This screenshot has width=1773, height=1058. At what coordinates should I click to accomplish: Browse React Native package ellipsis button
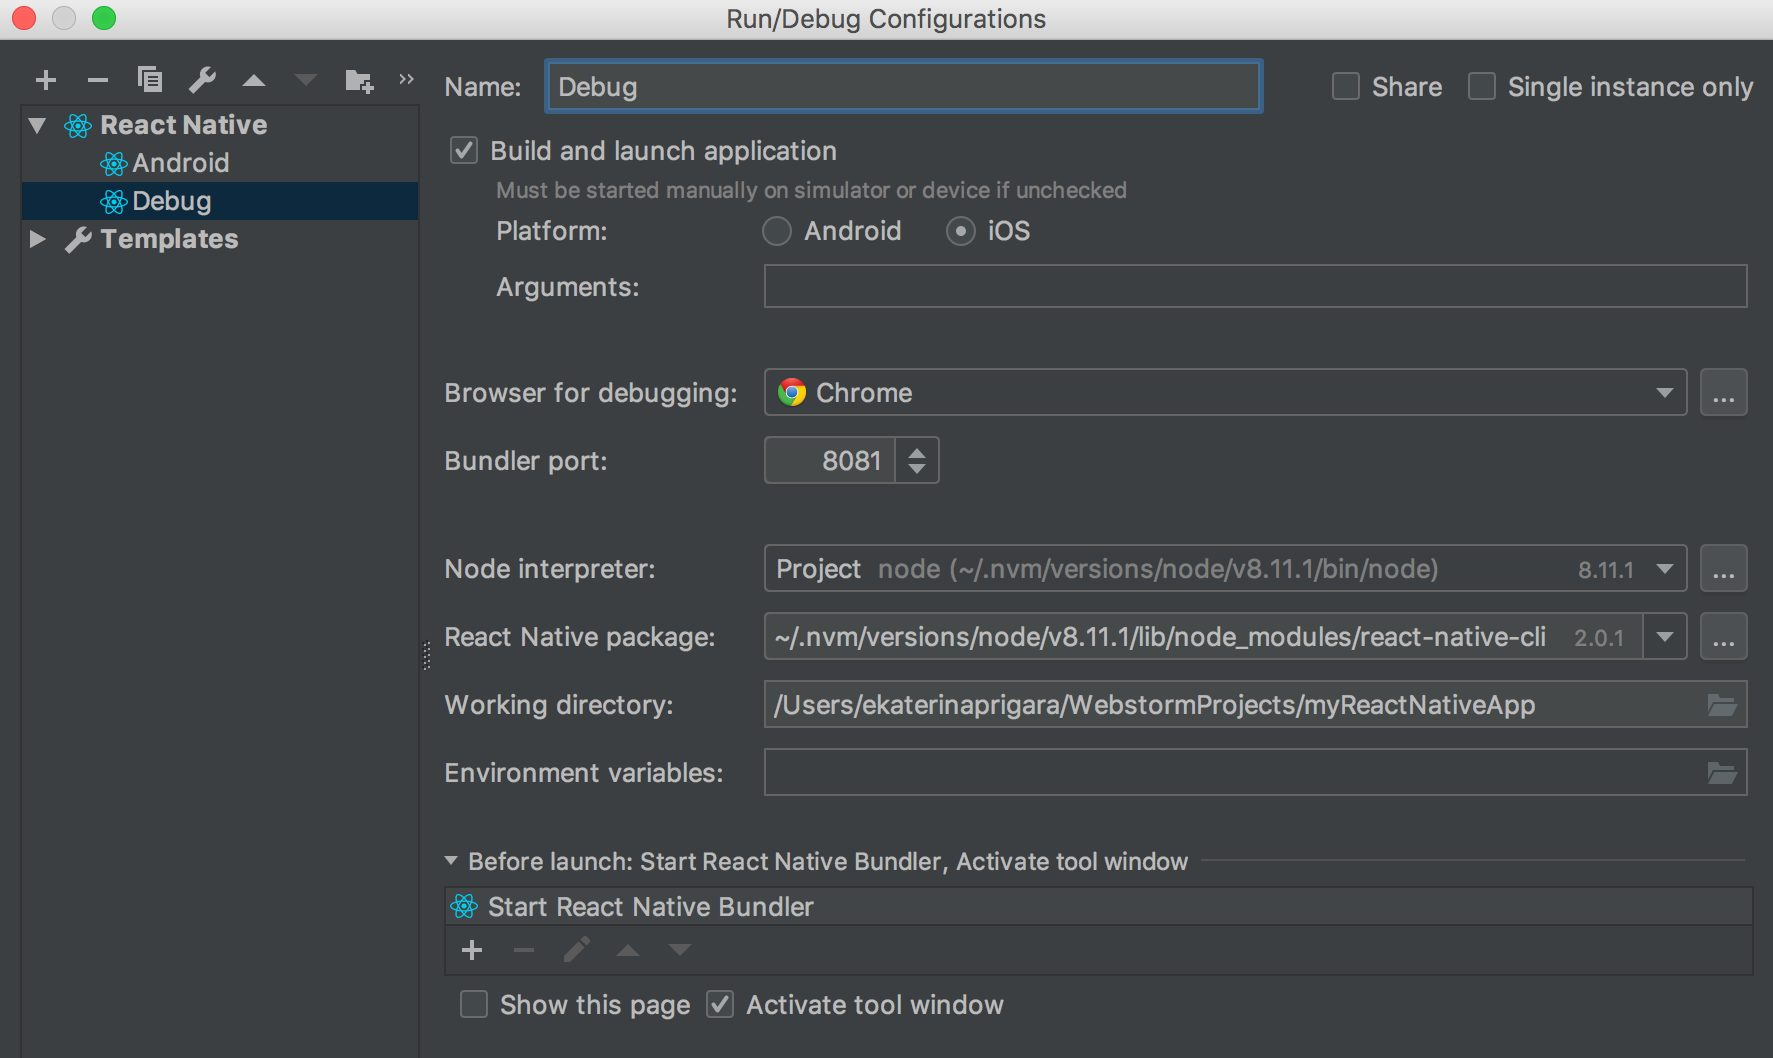click(1724, 636)
